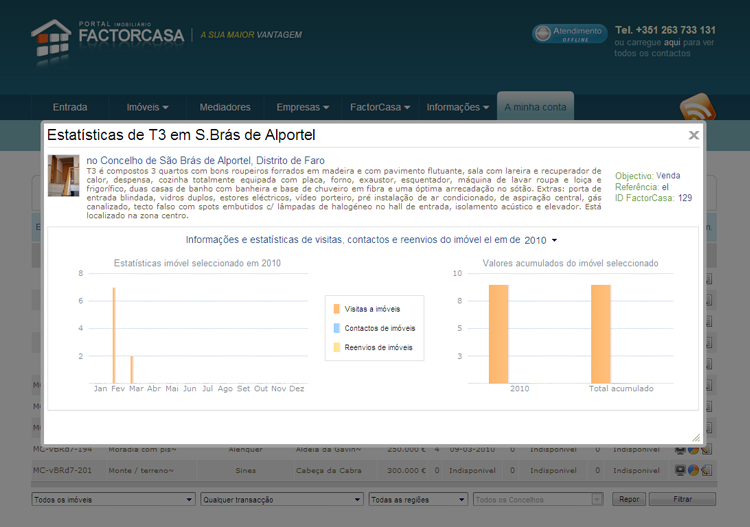
Task: Click the Atendimento Offline button label
Action: tap(577, 34)
